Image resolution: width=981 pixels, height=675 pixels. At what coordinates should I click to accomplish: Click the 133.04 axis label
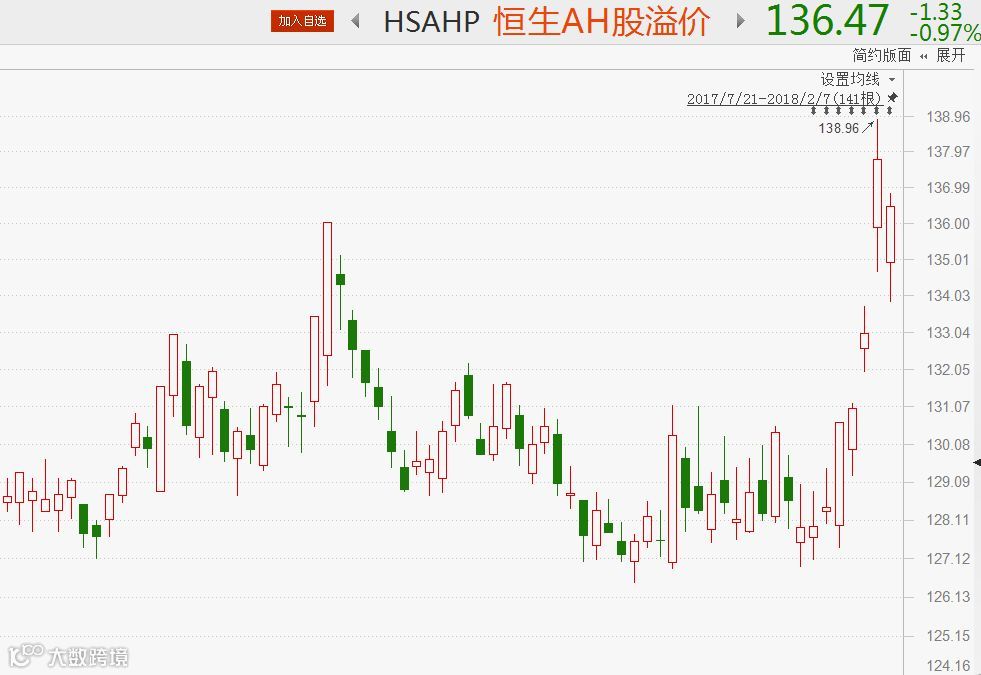click(x=948, y=332)
